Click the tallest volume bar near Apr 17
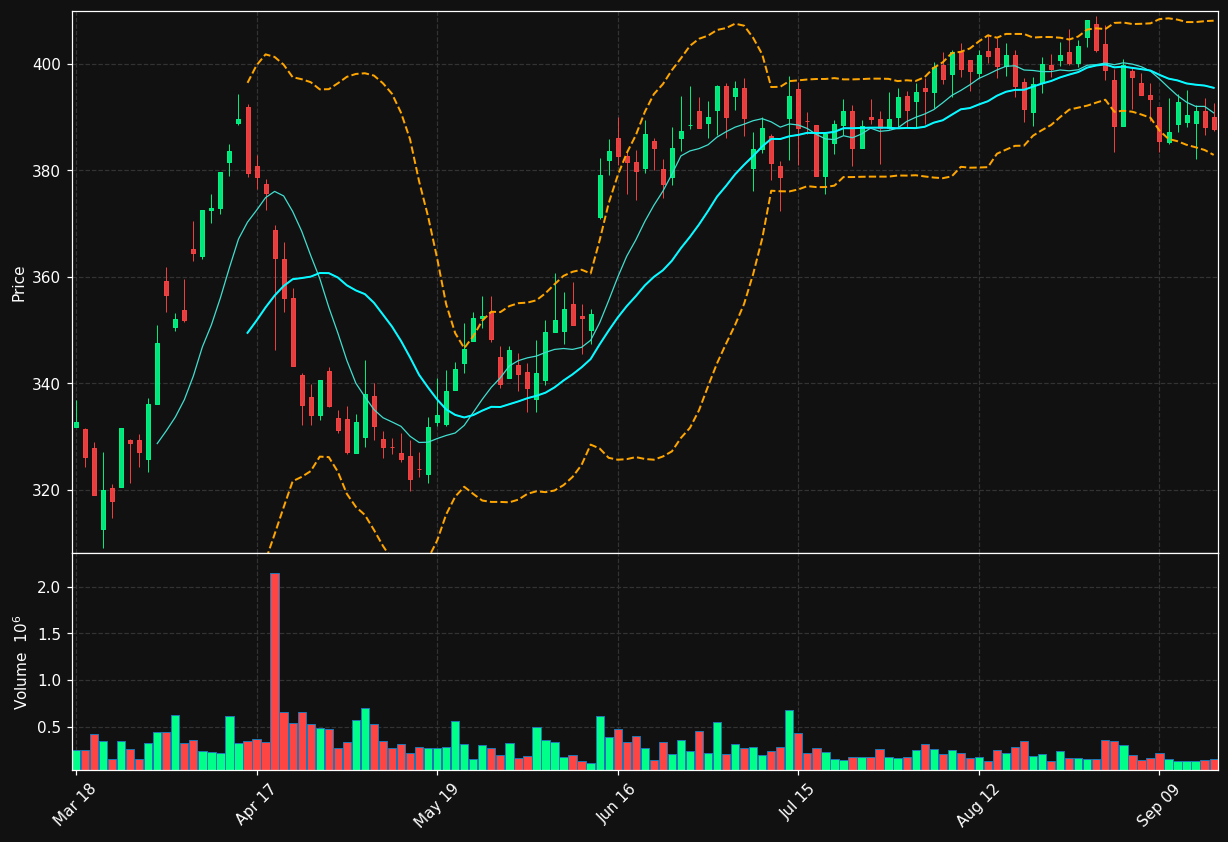1228x842 pixels. (275, 671)
